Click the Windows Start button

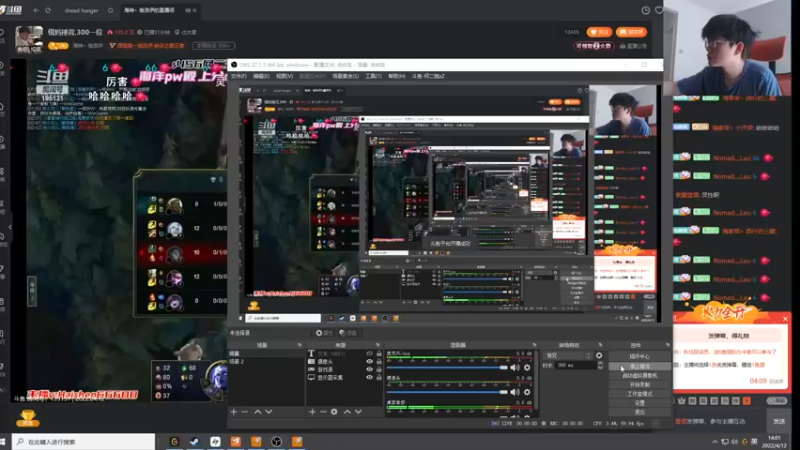(x=3, y=441)
